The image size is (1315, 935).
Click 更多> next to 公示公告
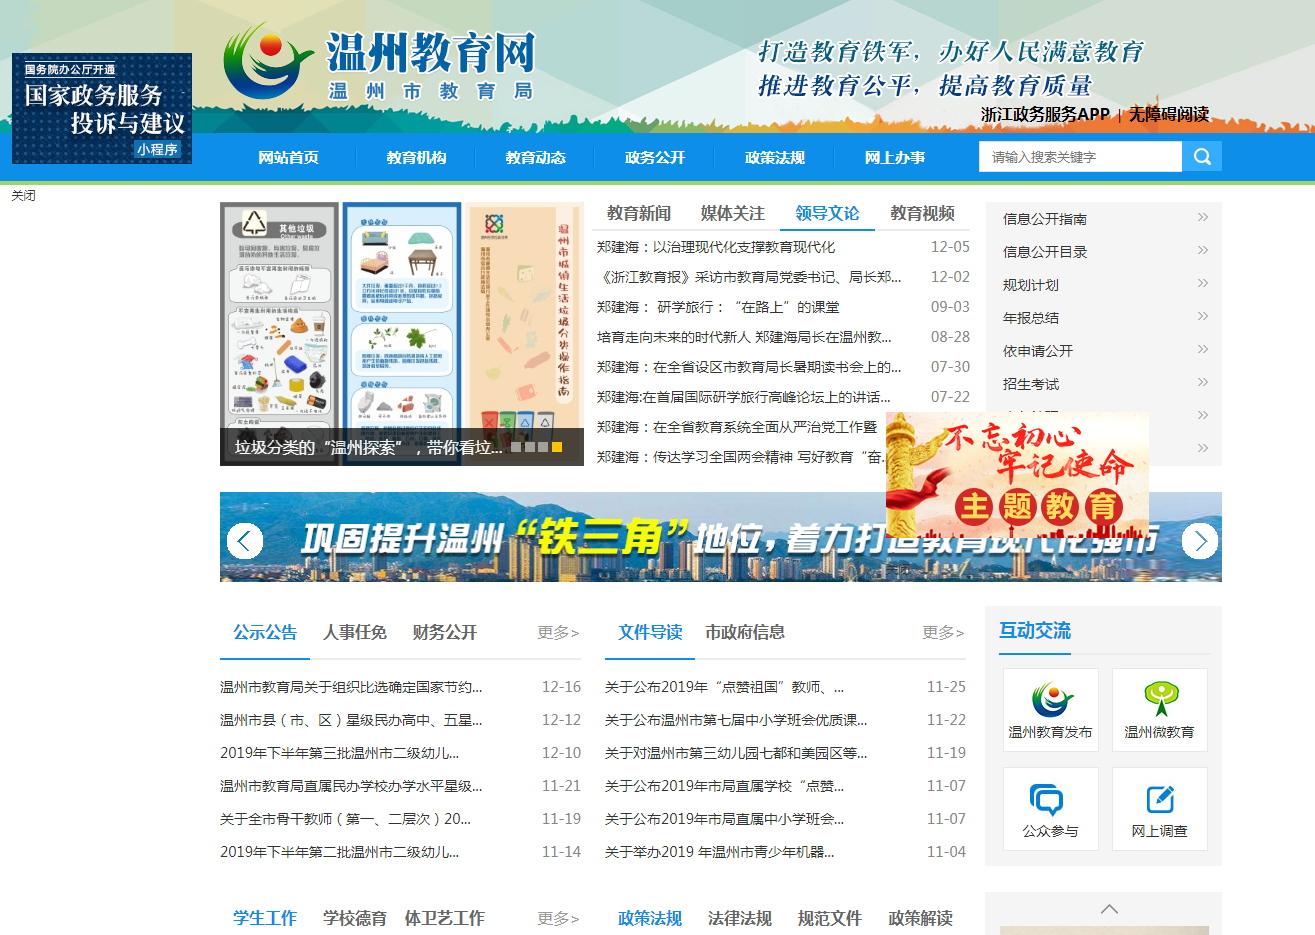point(557,632)
